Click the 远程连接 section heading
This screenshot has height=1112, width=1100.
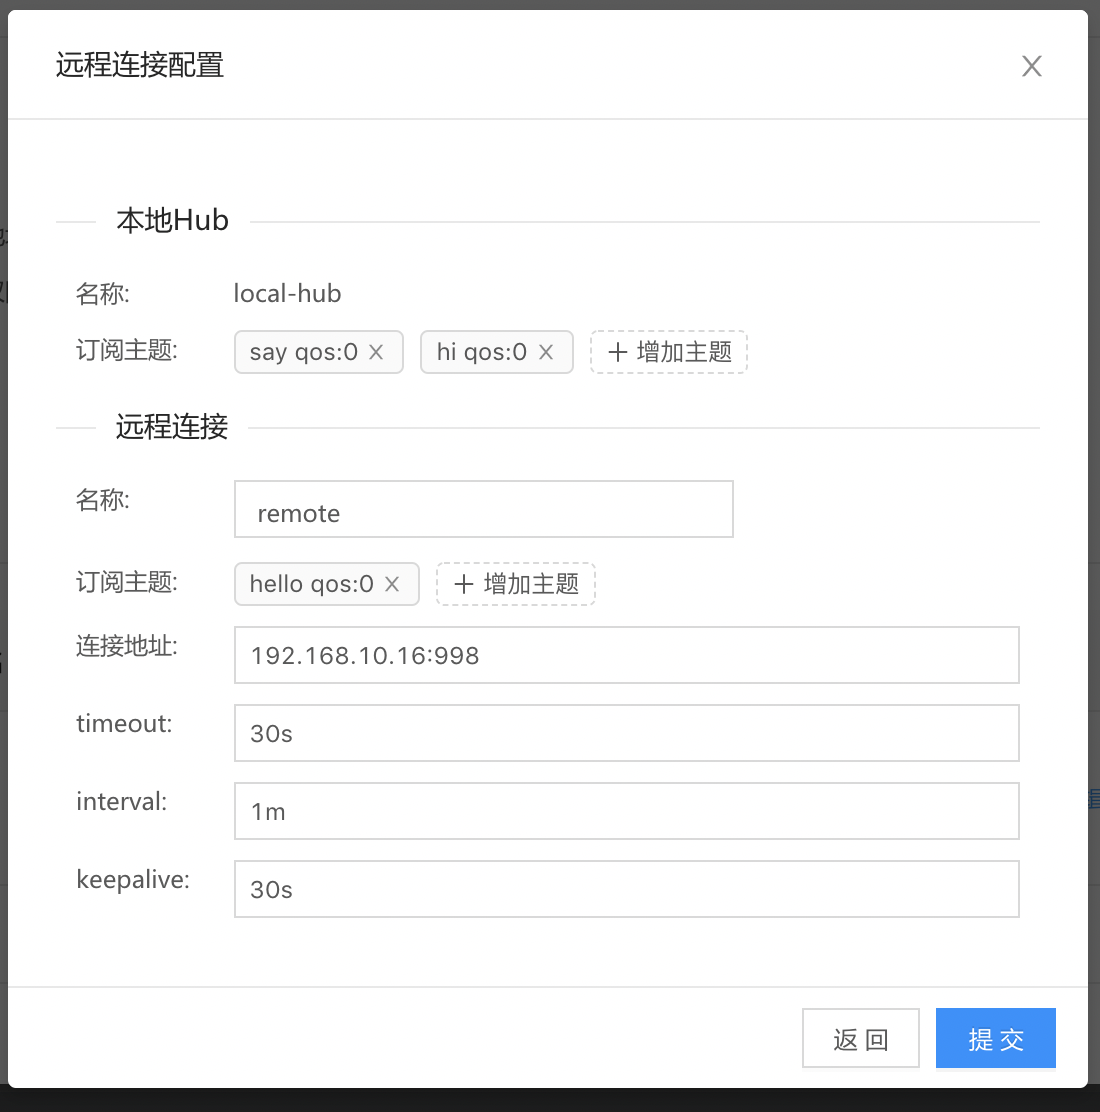point(172,427)
